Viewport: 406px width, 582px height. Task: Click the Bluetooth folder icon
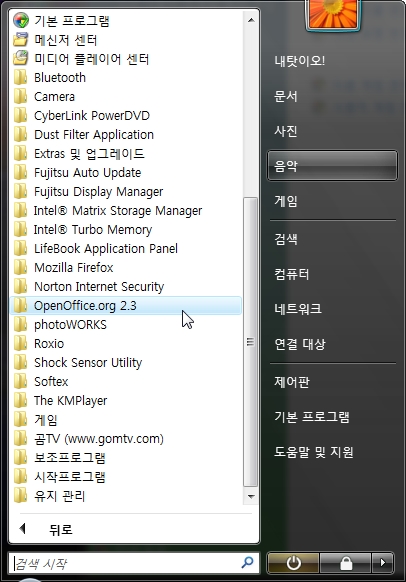(x=21, y=78)
